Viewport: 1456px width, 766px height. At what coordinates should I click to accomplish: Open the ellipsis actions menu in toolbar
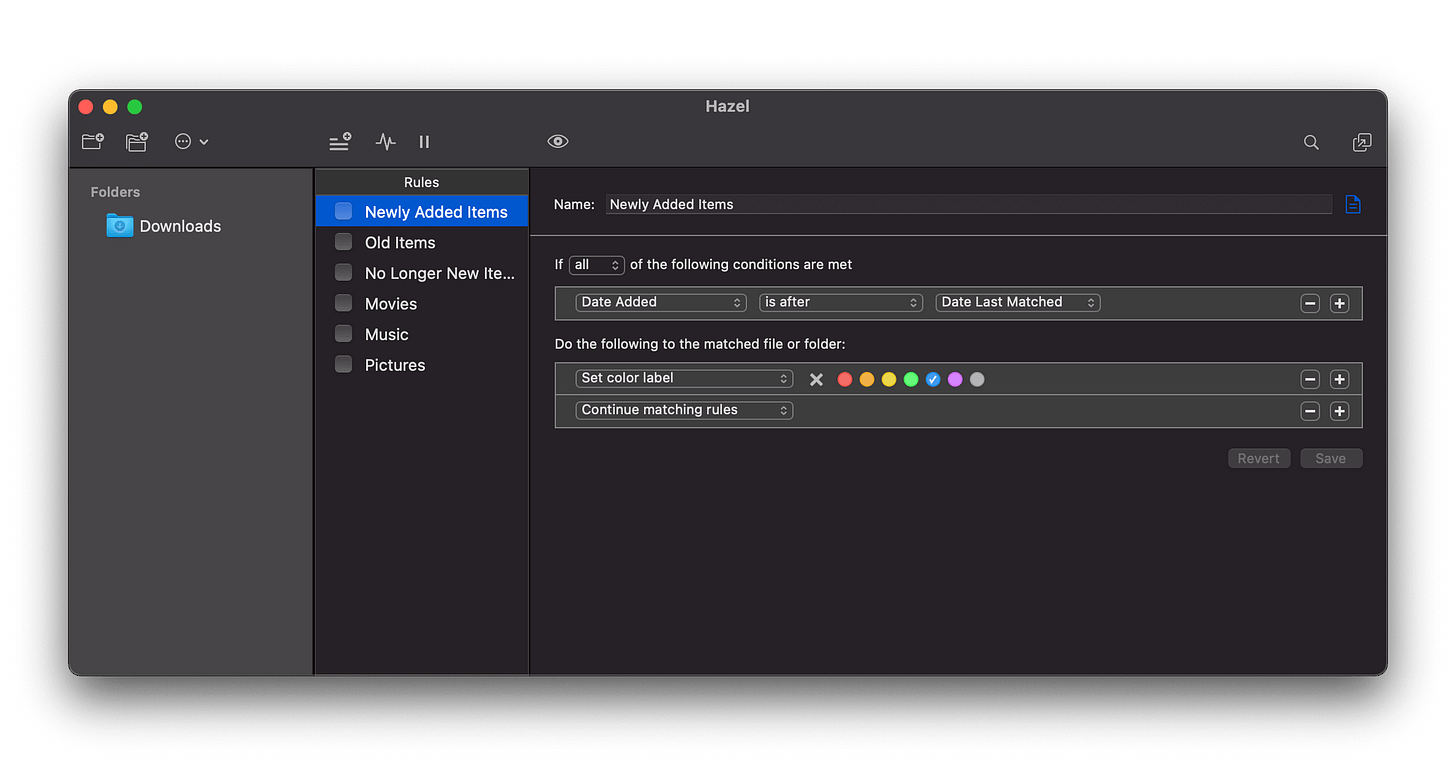[191, 142]
